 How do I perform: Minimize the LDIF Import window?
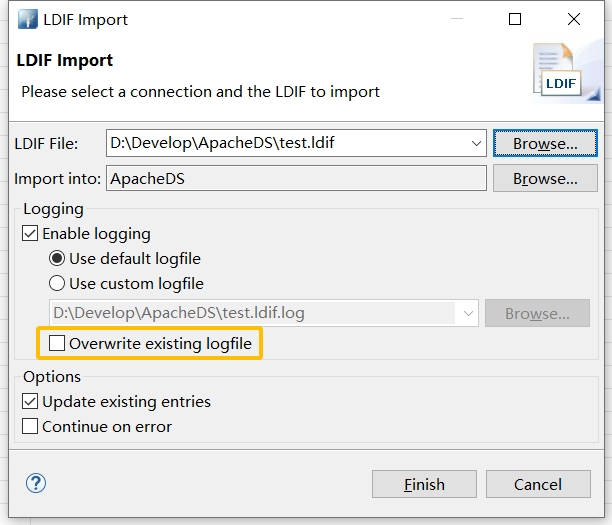457,19
